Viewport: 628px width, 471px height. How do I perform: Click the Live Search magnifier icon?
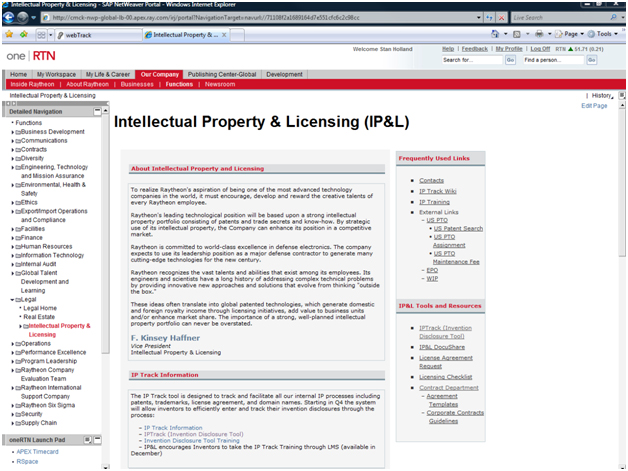click(613, 17)
